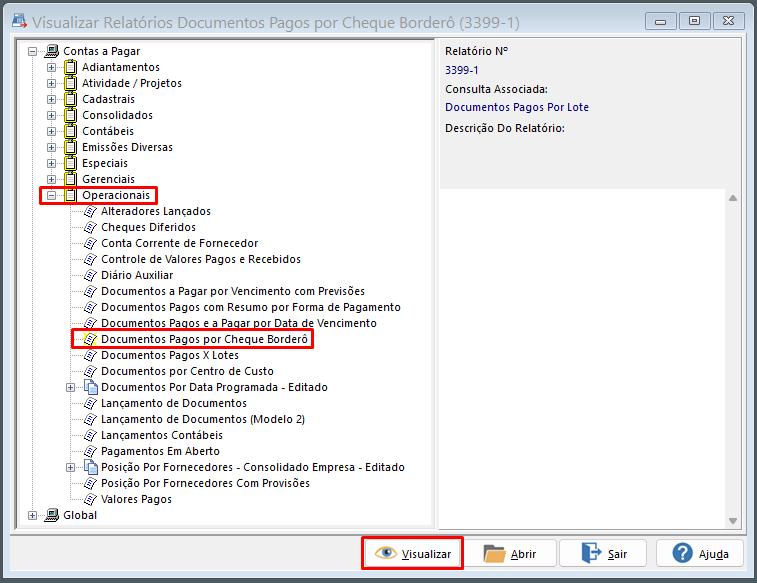Click the Adiantamentos clipboard icon
The height and width of the screenshot is (583, 757).
[x=70, y=67]
